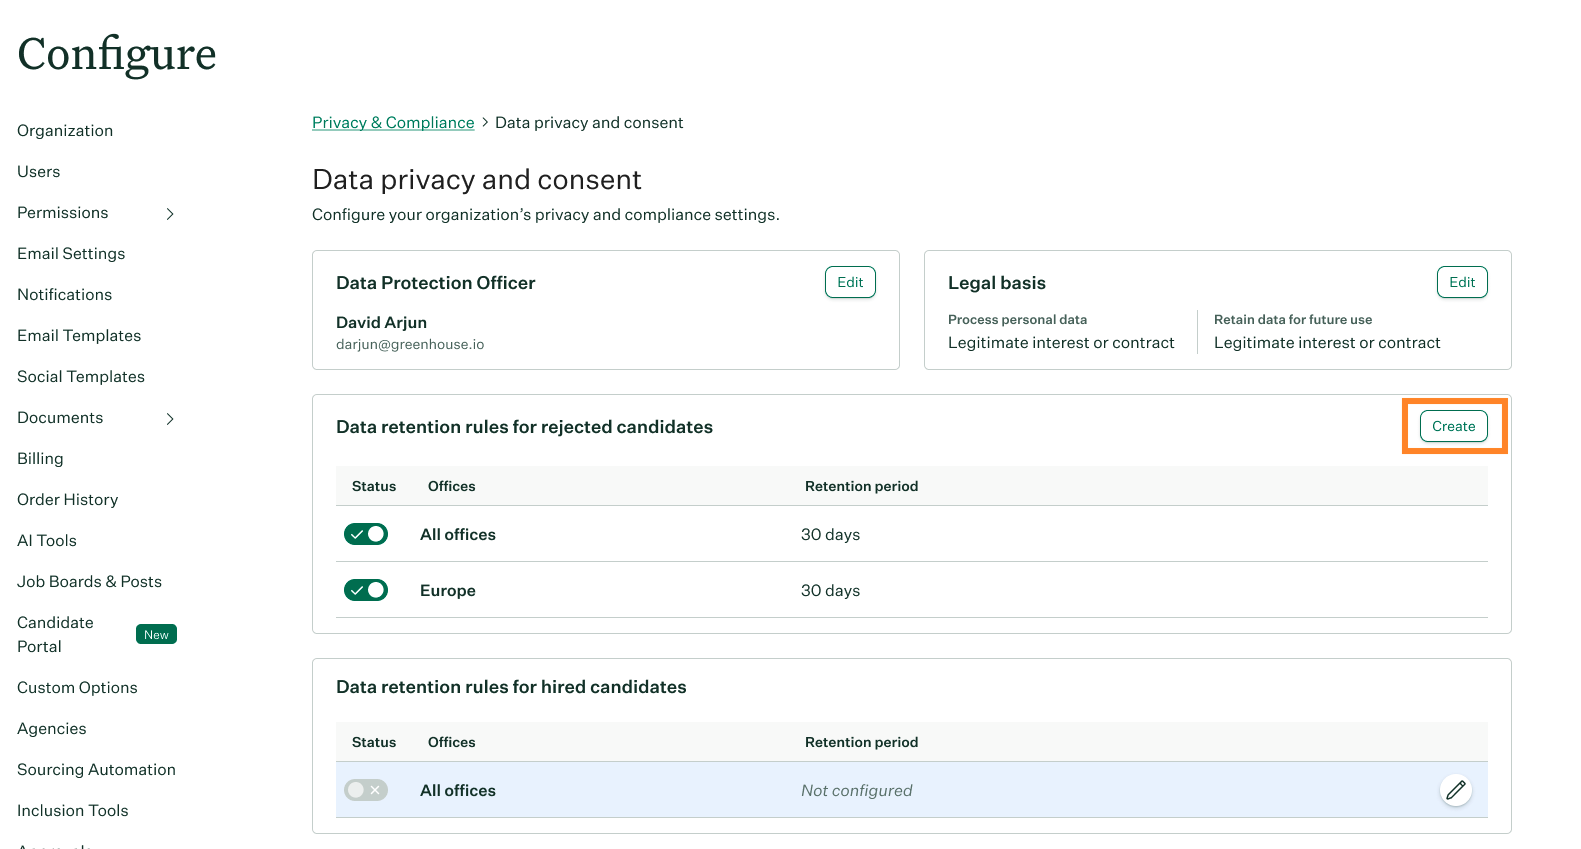The width and height of the screenshot is (1581, 849).
Task: Open AI Tools settings
Action: pos(47,541)
